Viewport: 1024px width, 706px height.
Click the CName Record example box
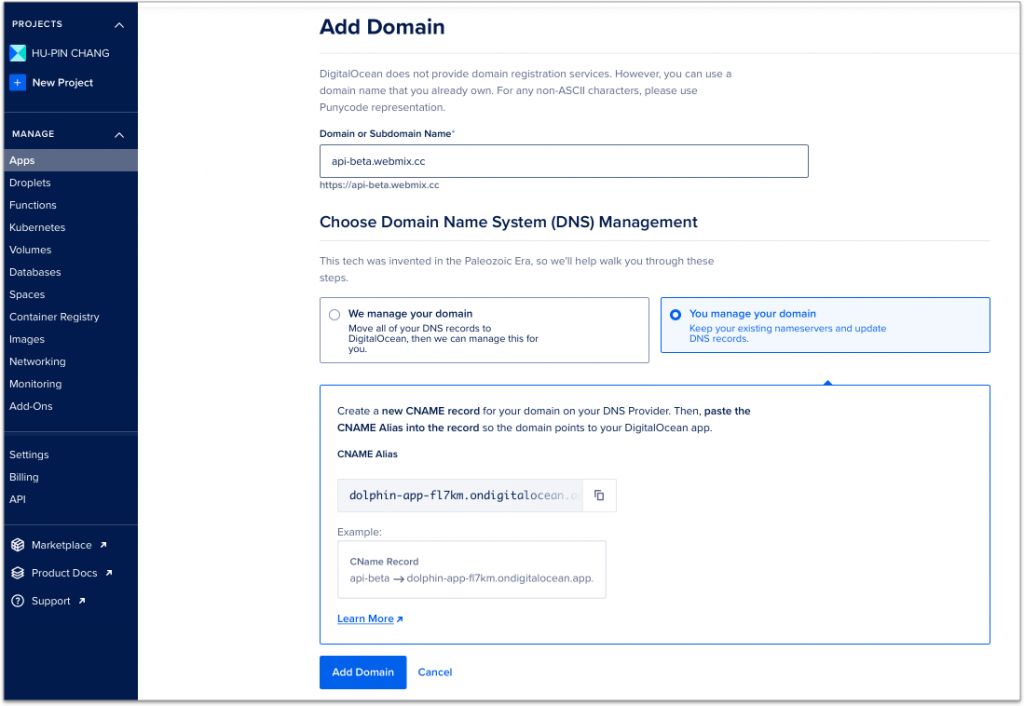472,570
